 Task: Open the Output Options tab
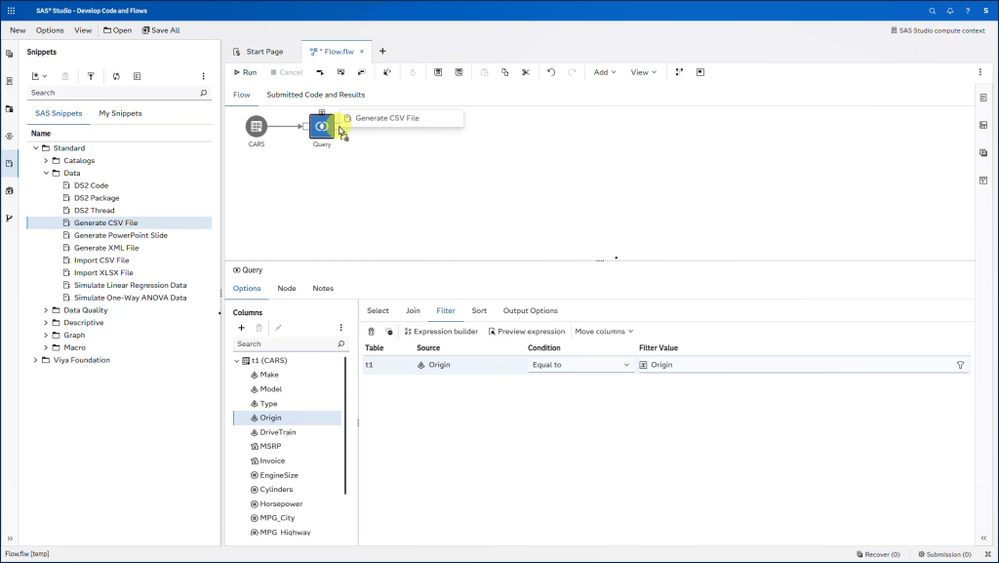(530, 310)
